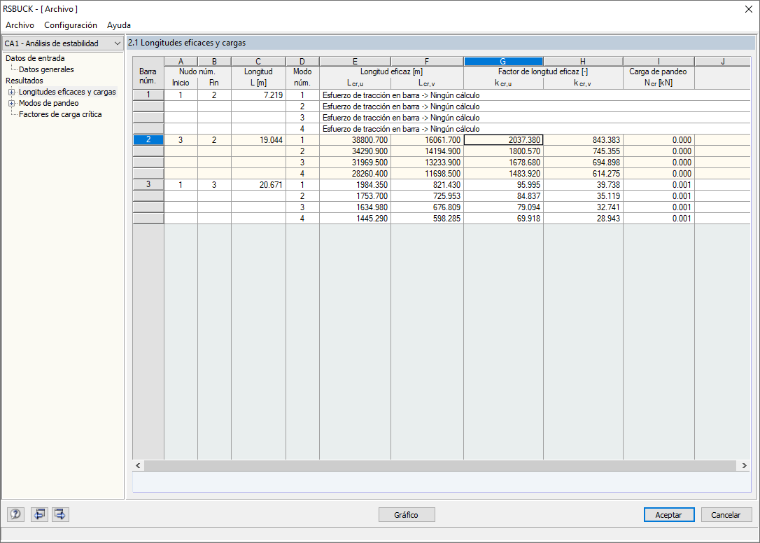The width and height of the screenshot is (760, 543).
Task: Select cell with value 676.809
Action: (427, 207)
